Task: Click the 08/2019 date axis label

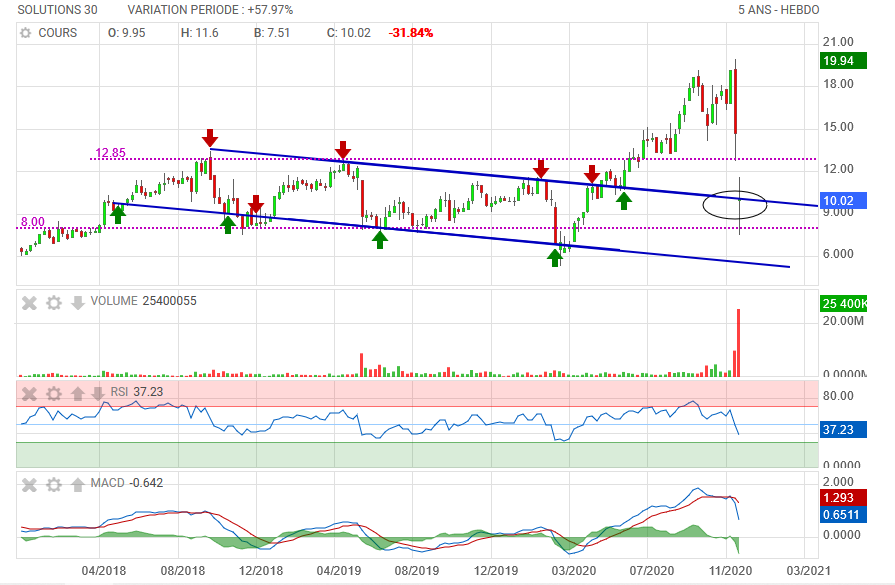Action: 417,570
